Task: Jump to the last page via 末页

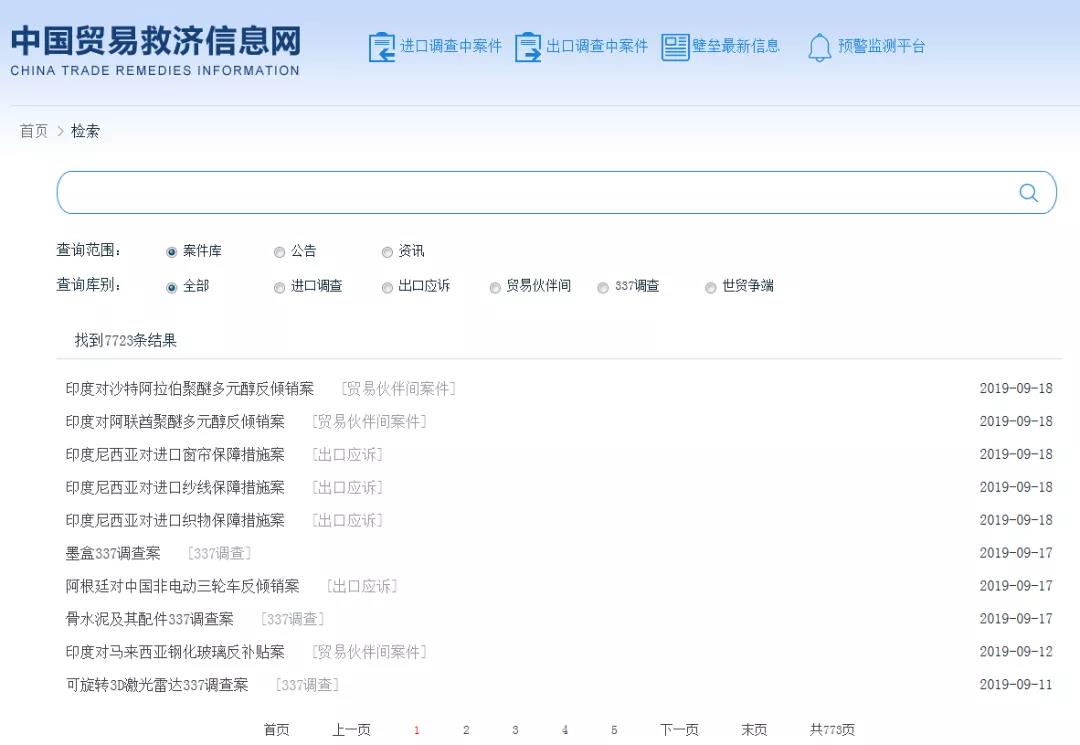Action: 753,730
